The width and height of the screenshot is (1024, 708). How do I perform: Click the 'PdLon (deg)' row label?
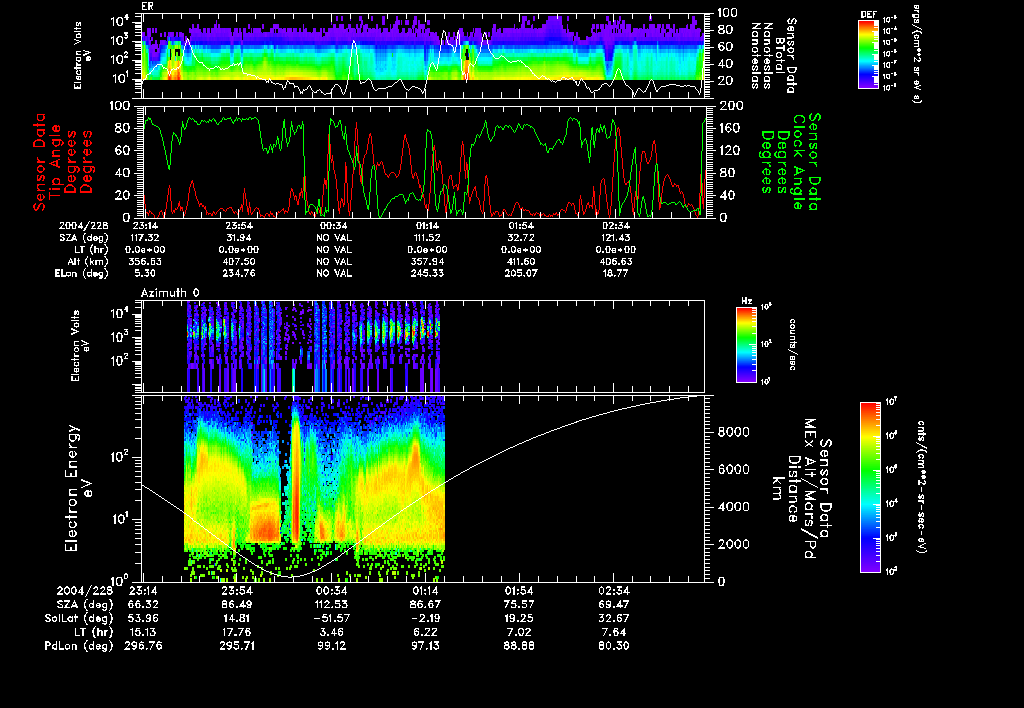(x=78, y=646)
